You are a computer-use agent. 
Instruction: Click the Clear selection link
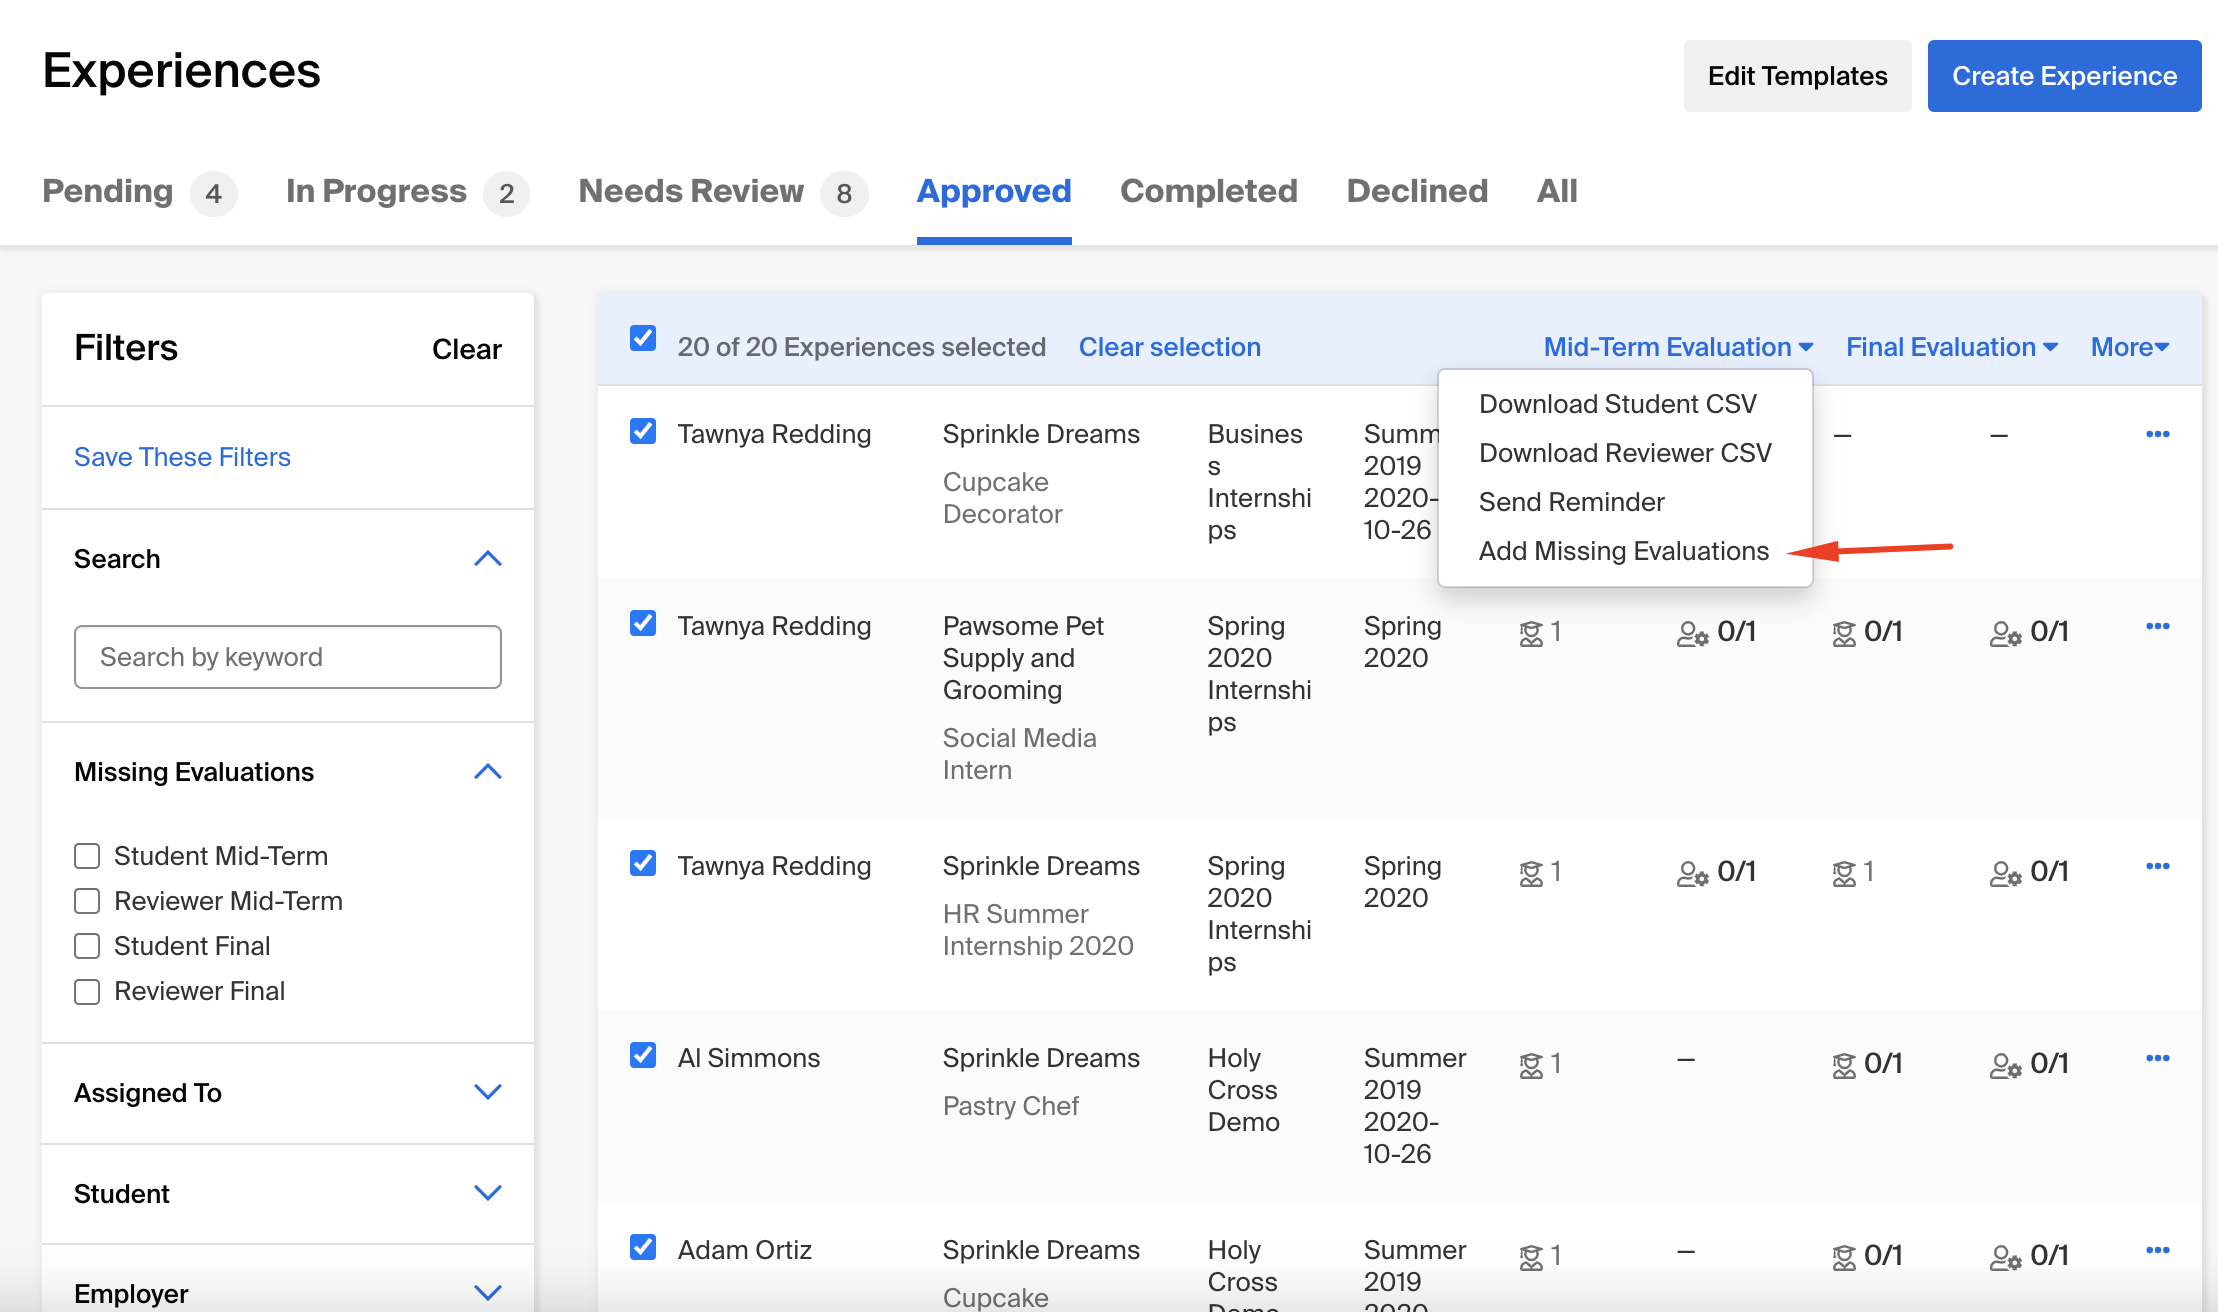pyautogui.click(x=1169, y=347)
